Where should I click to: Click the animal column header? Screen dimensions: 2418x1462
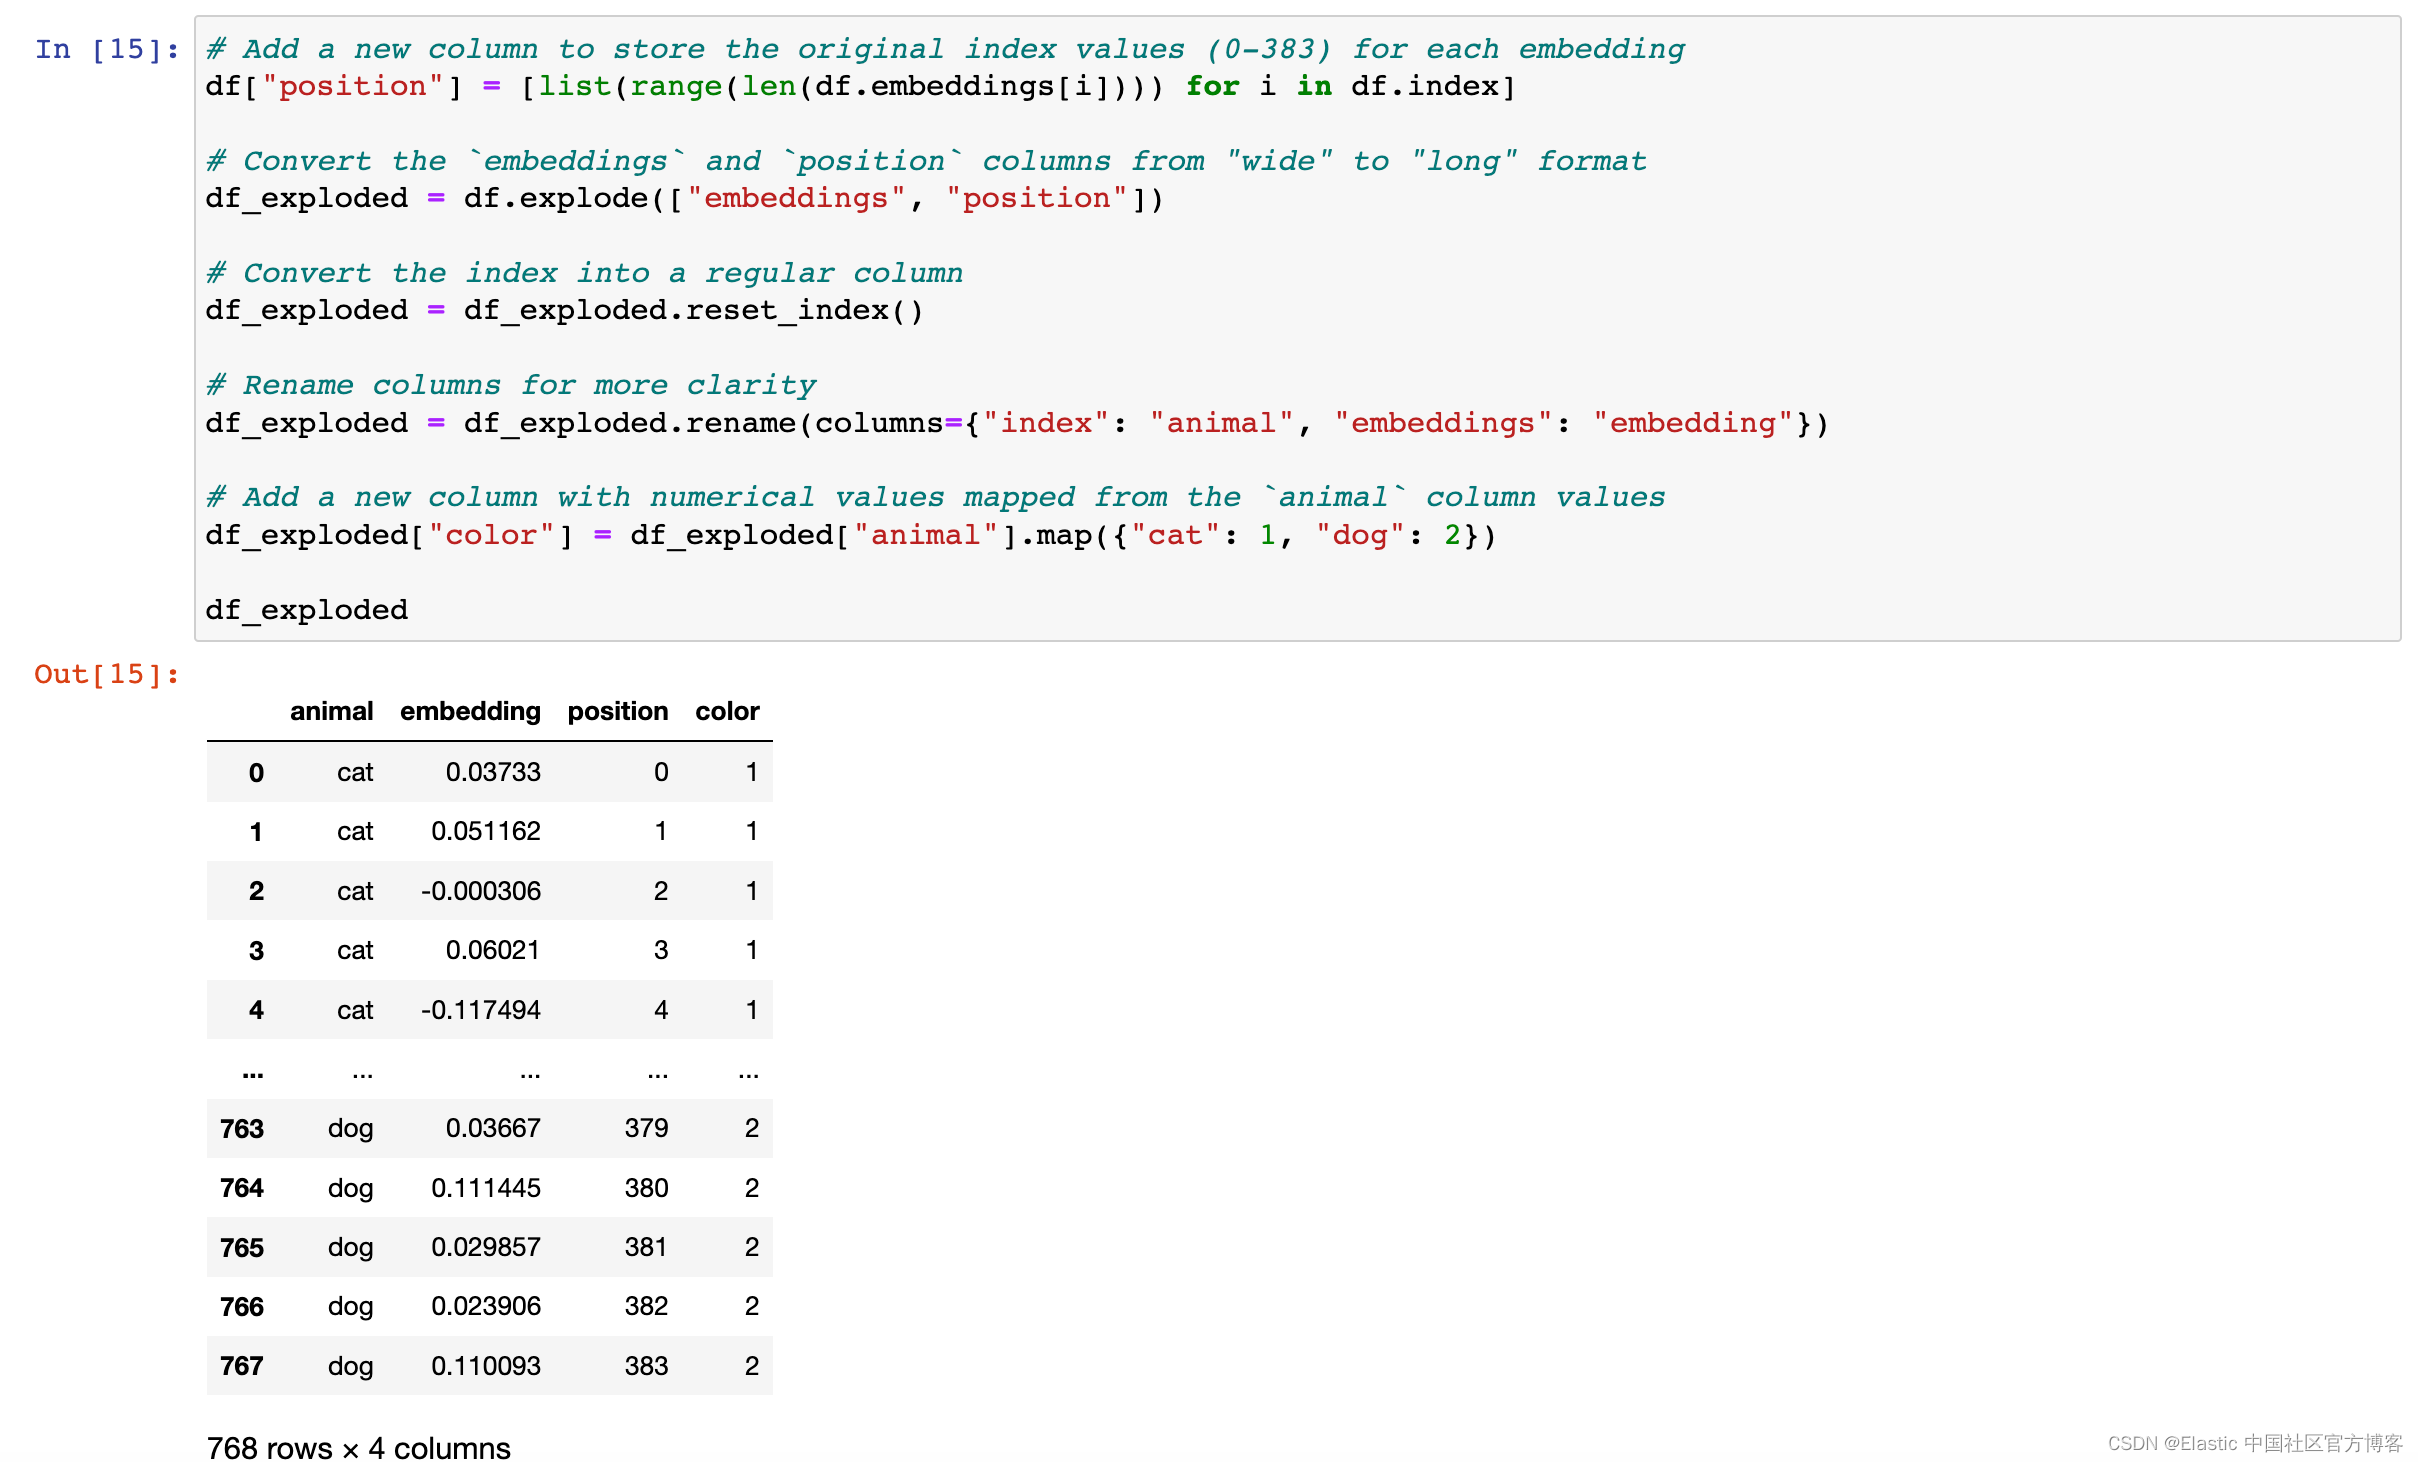tap(331, 711)
